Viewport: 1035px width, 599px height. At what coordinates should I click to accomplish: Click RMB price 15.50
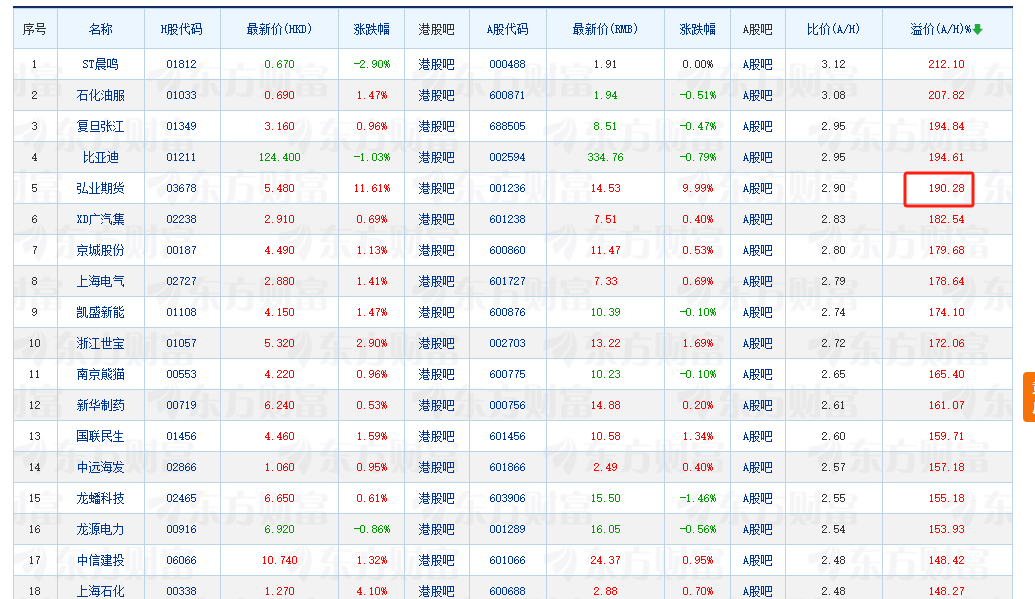tap(605, 499)
